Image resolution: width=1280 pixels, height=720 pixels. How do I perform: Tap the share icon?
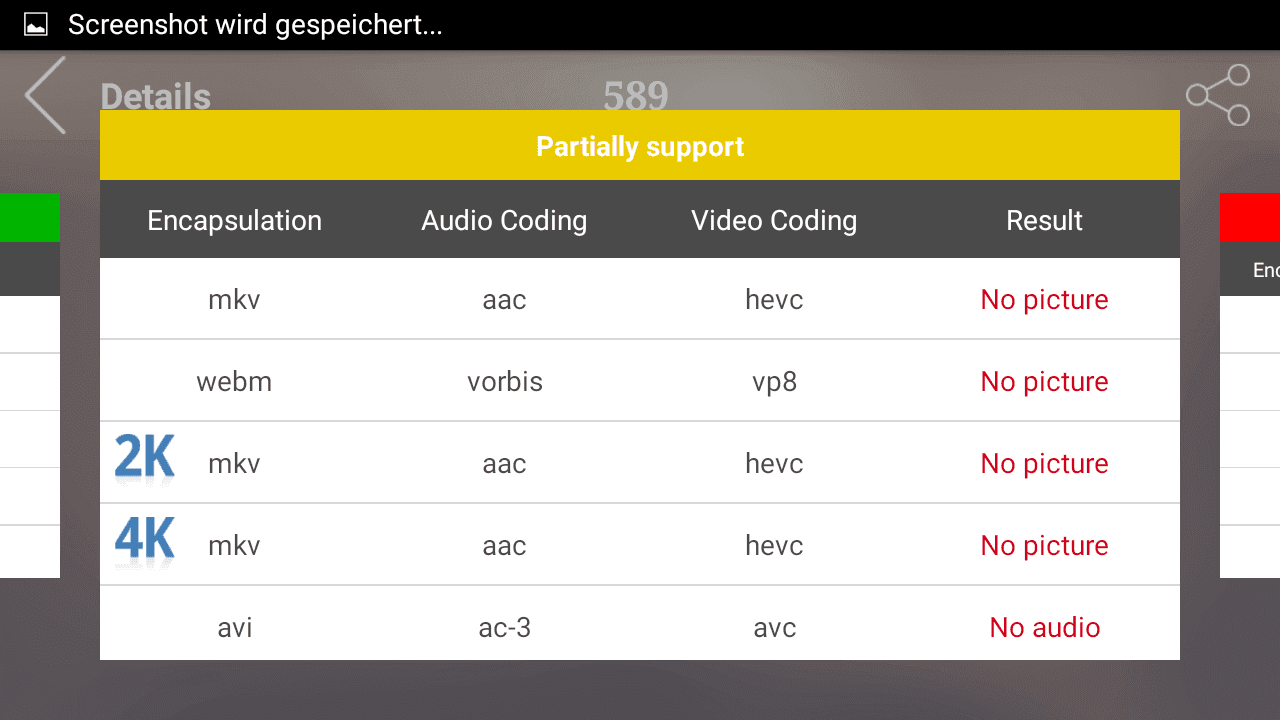[1218, 95]
